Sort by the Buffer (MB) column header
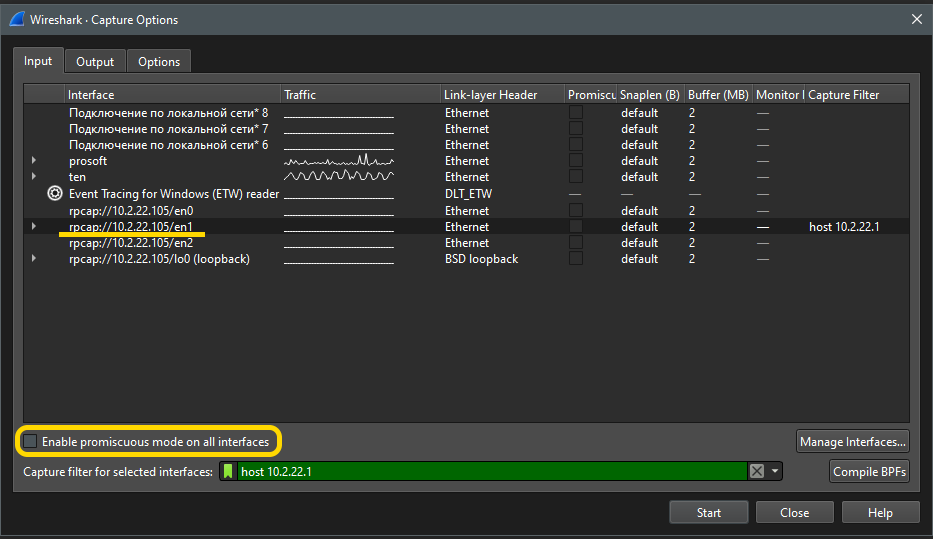Image resolution: width=933 pixels, height=539 pixels. click(718, 95)
